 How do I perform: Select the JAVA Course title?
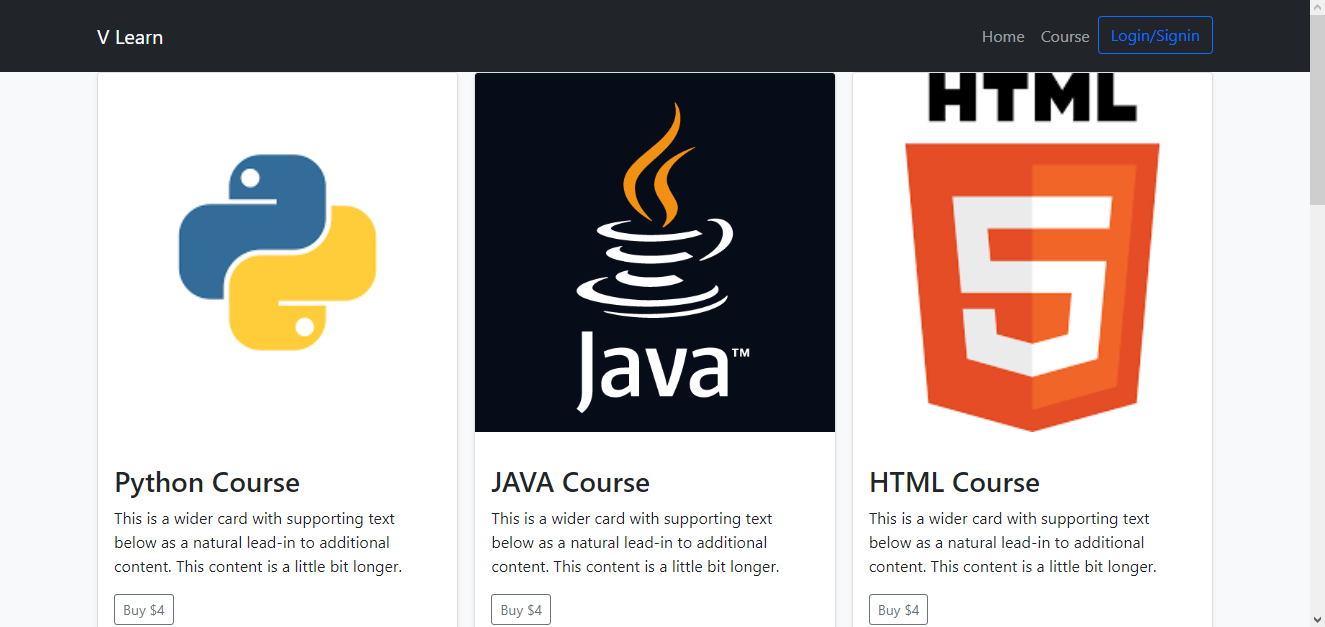pos(570,483)
